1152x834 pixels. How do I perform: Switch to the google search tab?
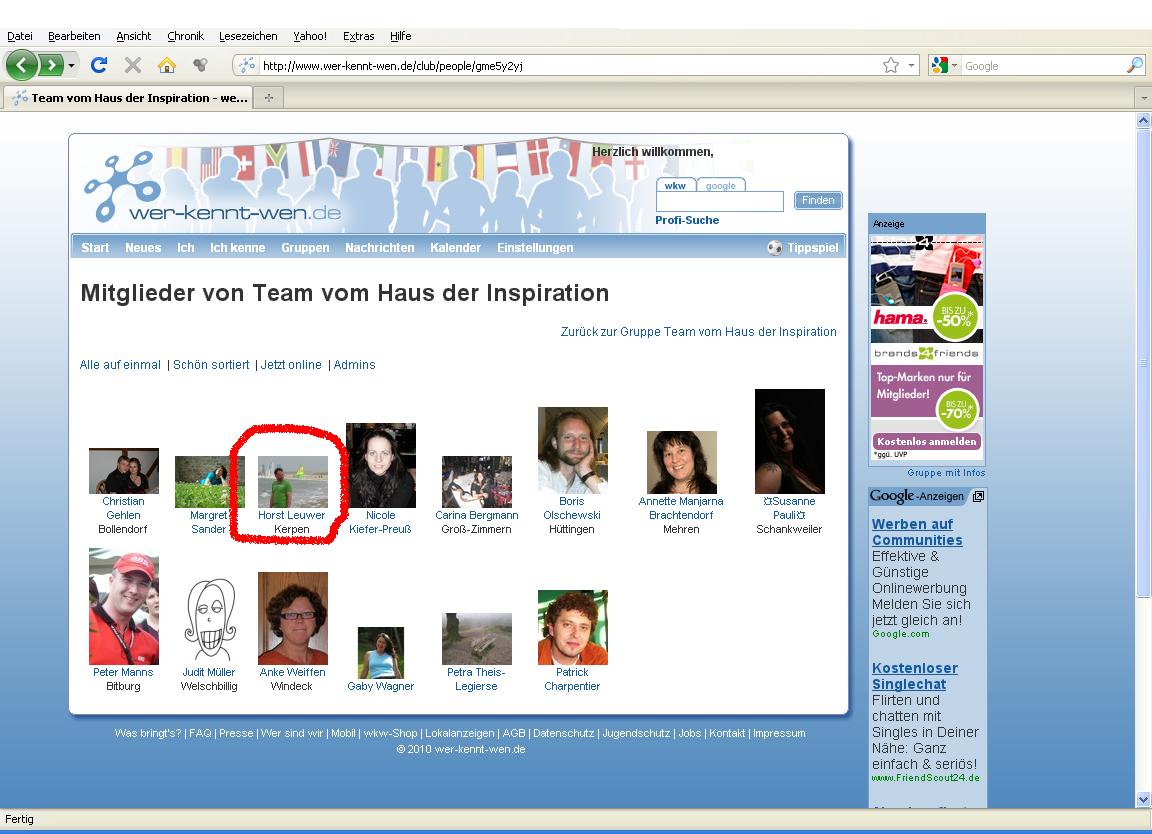[720, 185]
